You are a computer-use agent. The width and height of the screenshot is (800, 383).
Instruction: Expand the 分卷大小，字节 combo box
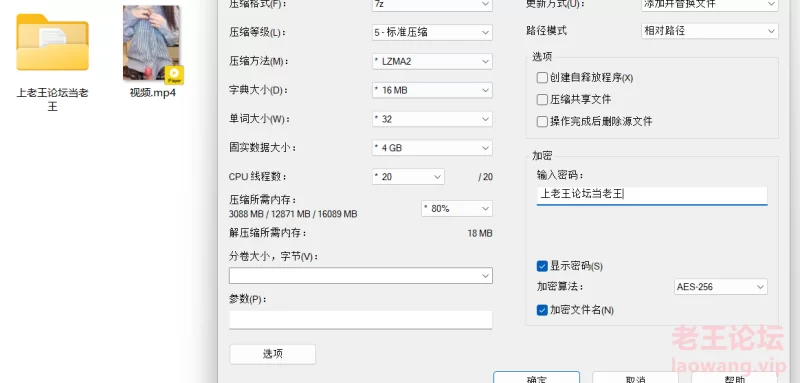point(361,275)
